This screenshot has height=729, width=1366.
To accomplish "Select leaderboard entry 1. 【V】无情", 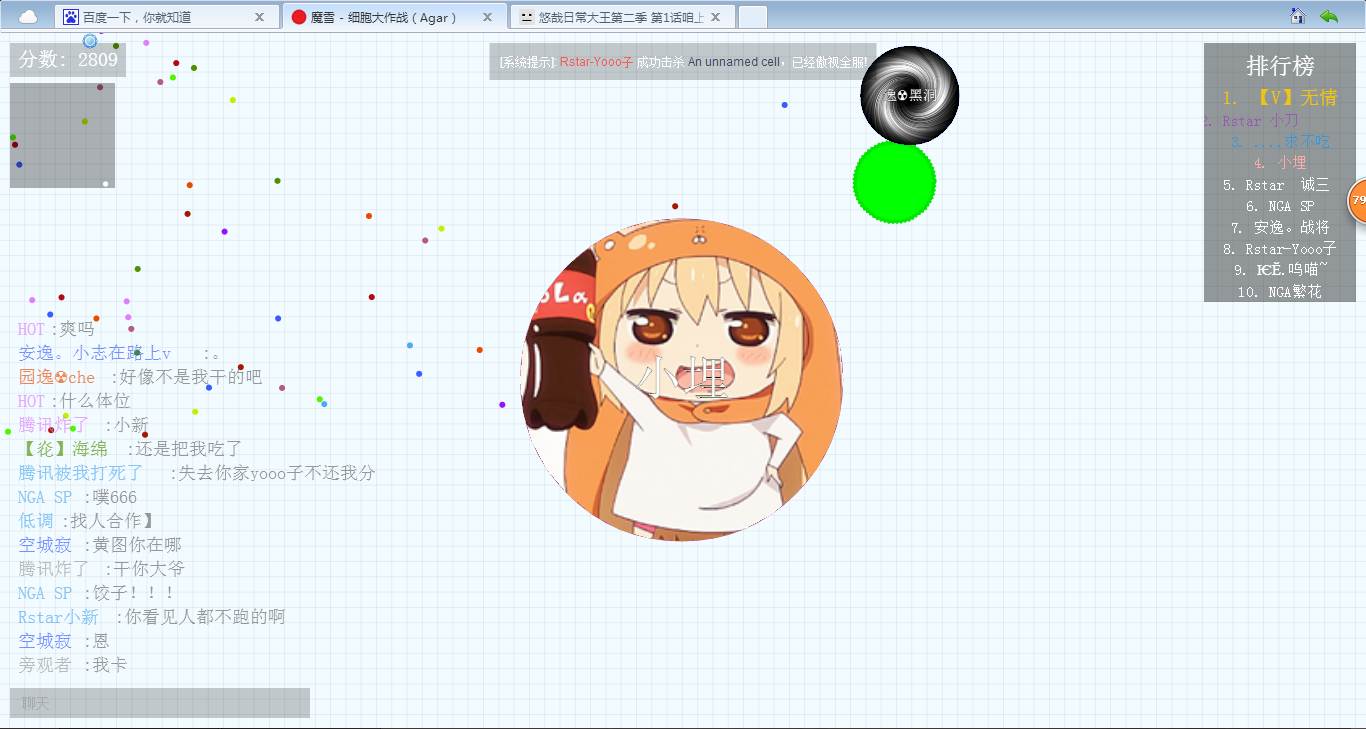I will click(1279, 98).
